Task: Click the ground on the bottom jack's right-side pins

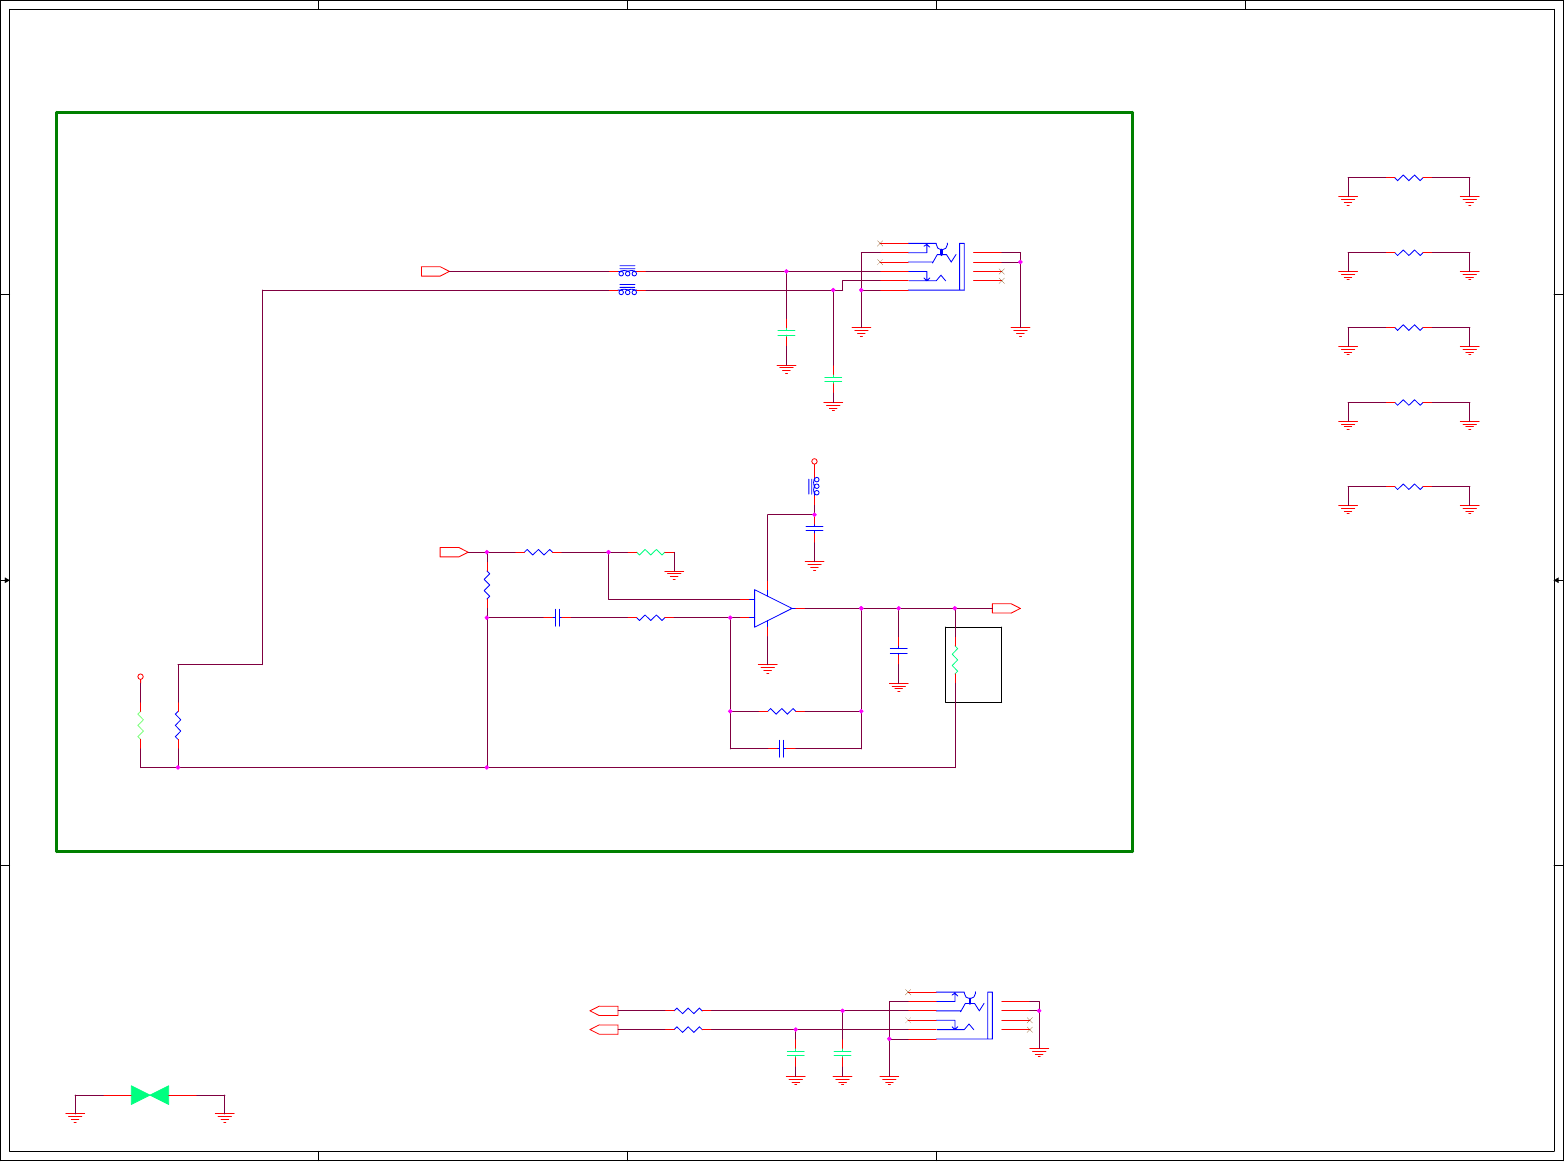Action: pos(1039,1052)
